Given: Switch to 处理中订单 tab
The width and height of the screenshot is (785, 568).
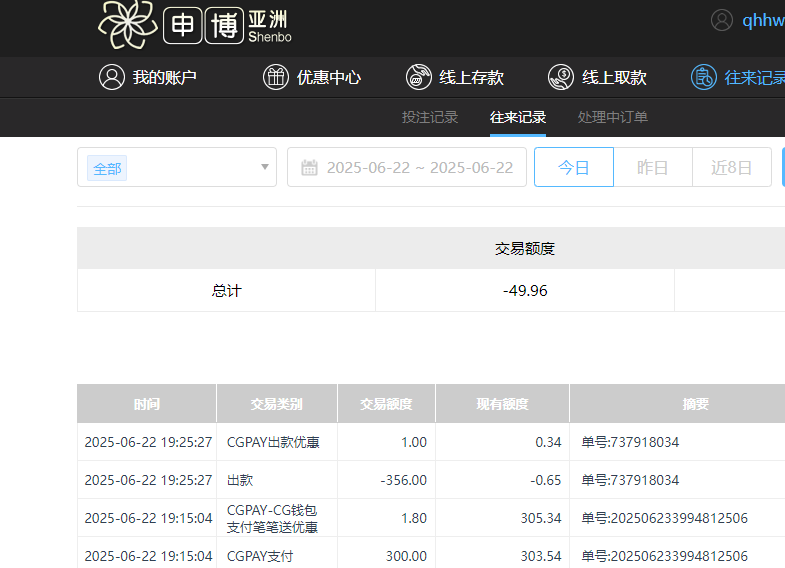Looking at the screenshot, I should tap(613, 117).
